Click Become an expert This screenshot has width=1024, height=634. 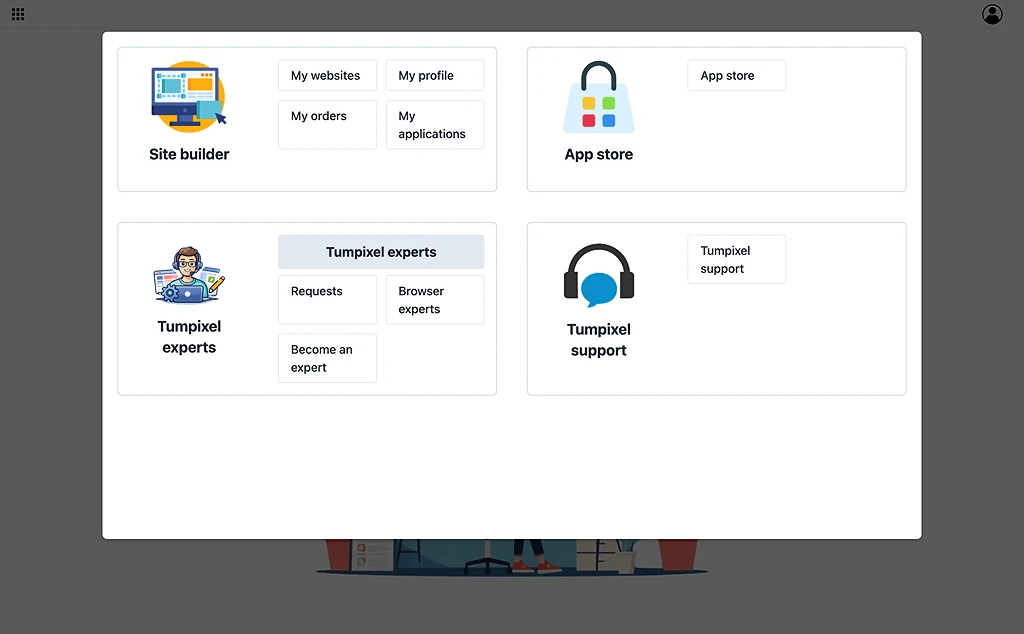[327, 358]
